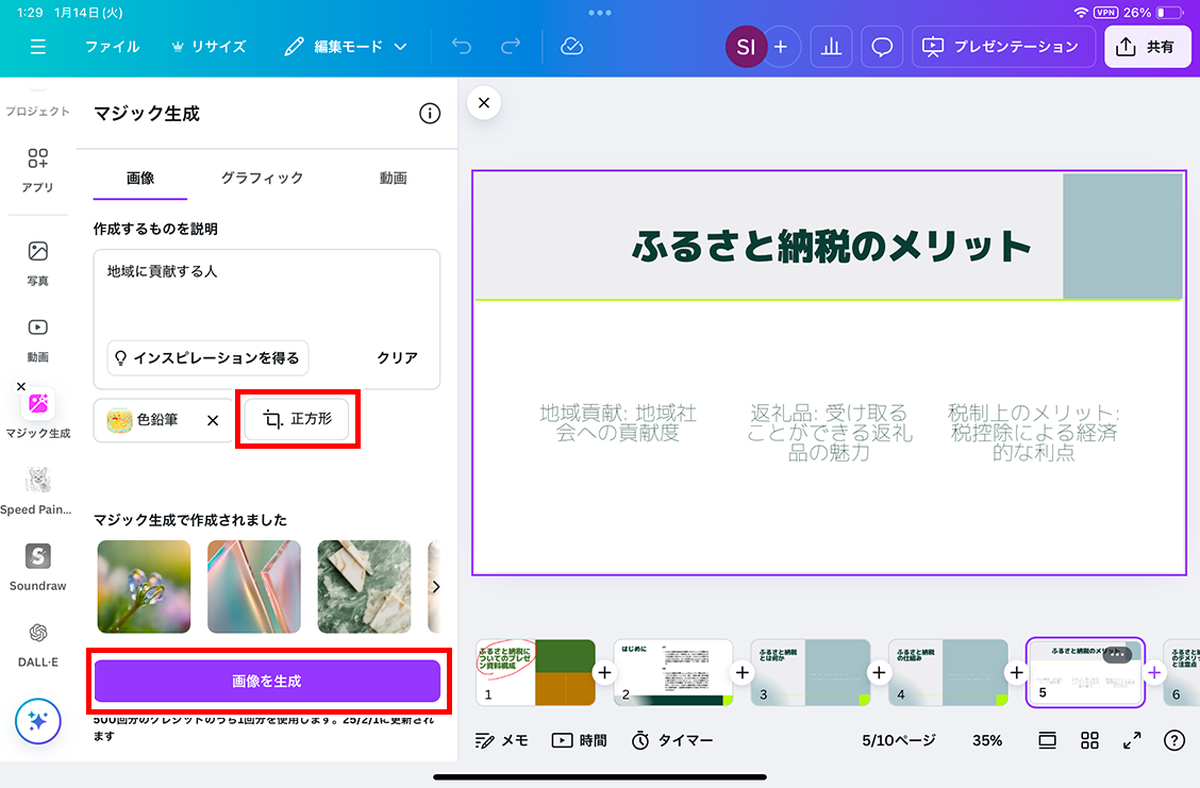Click the 画像を生成 button

pos(267,681)
